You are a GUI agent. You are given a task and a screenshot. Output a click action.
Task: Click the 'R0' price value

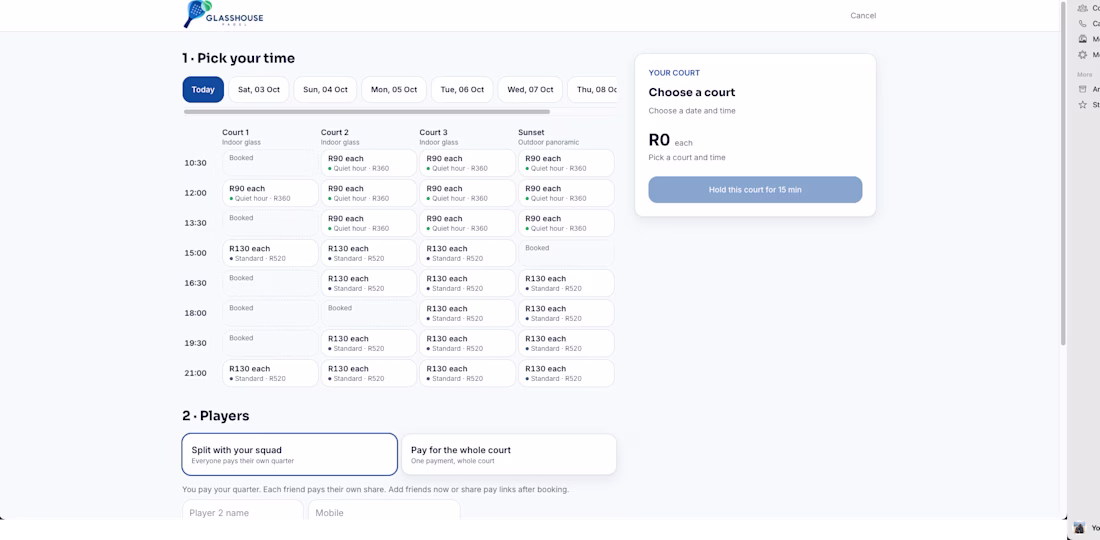(x=659, y=140)
